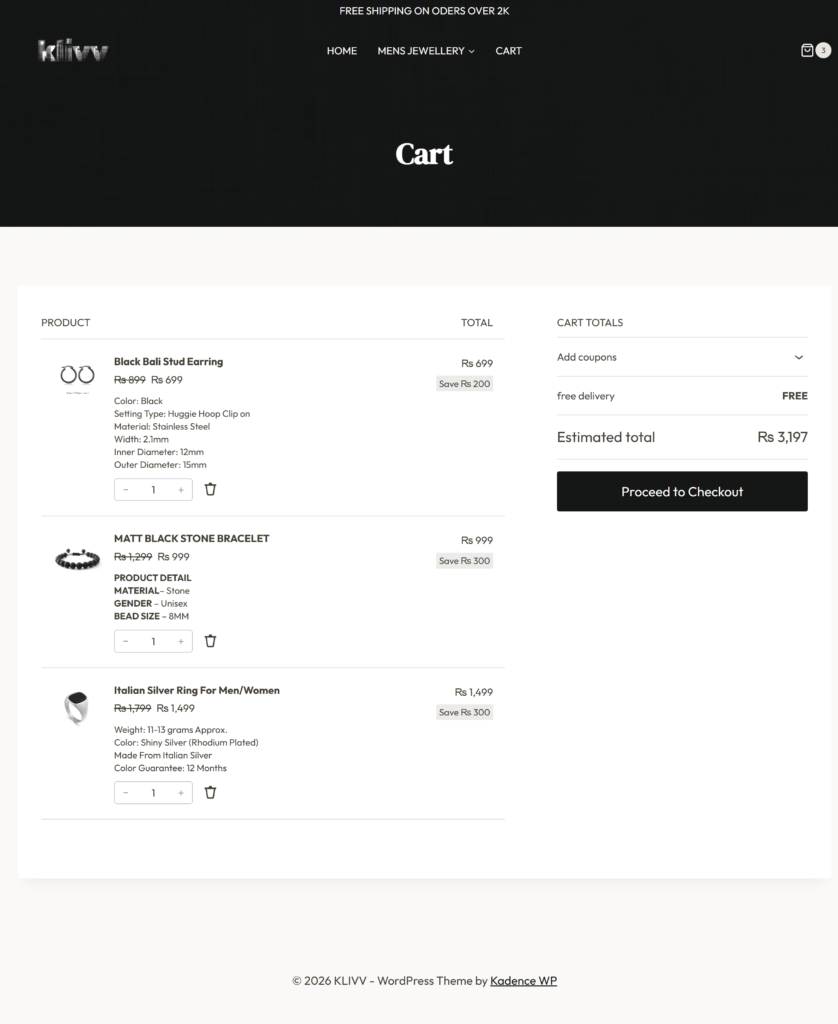Open Black Bali Stud Earring product link
Viewport: 838px width, 1024px height.
169,361
